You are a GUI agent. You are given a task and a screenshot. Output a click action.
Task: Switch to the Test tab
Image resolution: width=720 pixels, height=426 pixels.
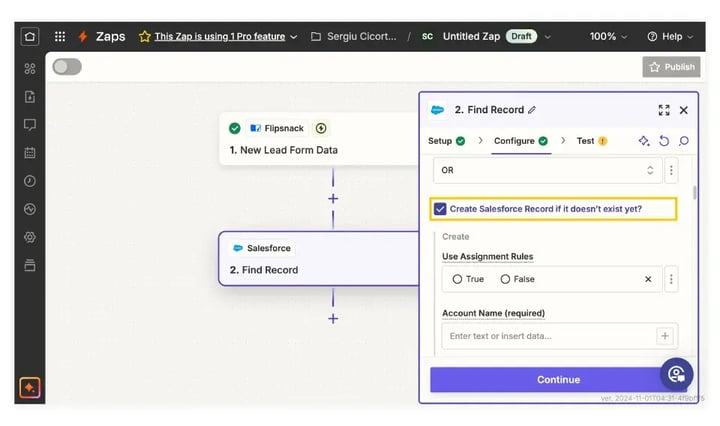pyautogui.click(x=592, y=141)
